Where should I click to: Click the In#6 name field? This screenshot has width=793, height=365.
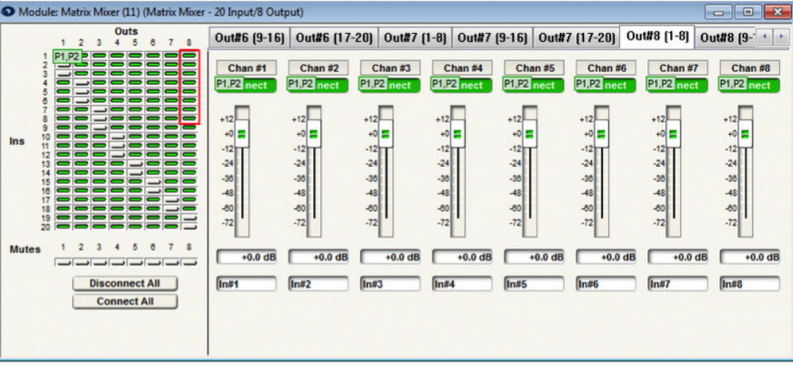[x=606, y=284]
